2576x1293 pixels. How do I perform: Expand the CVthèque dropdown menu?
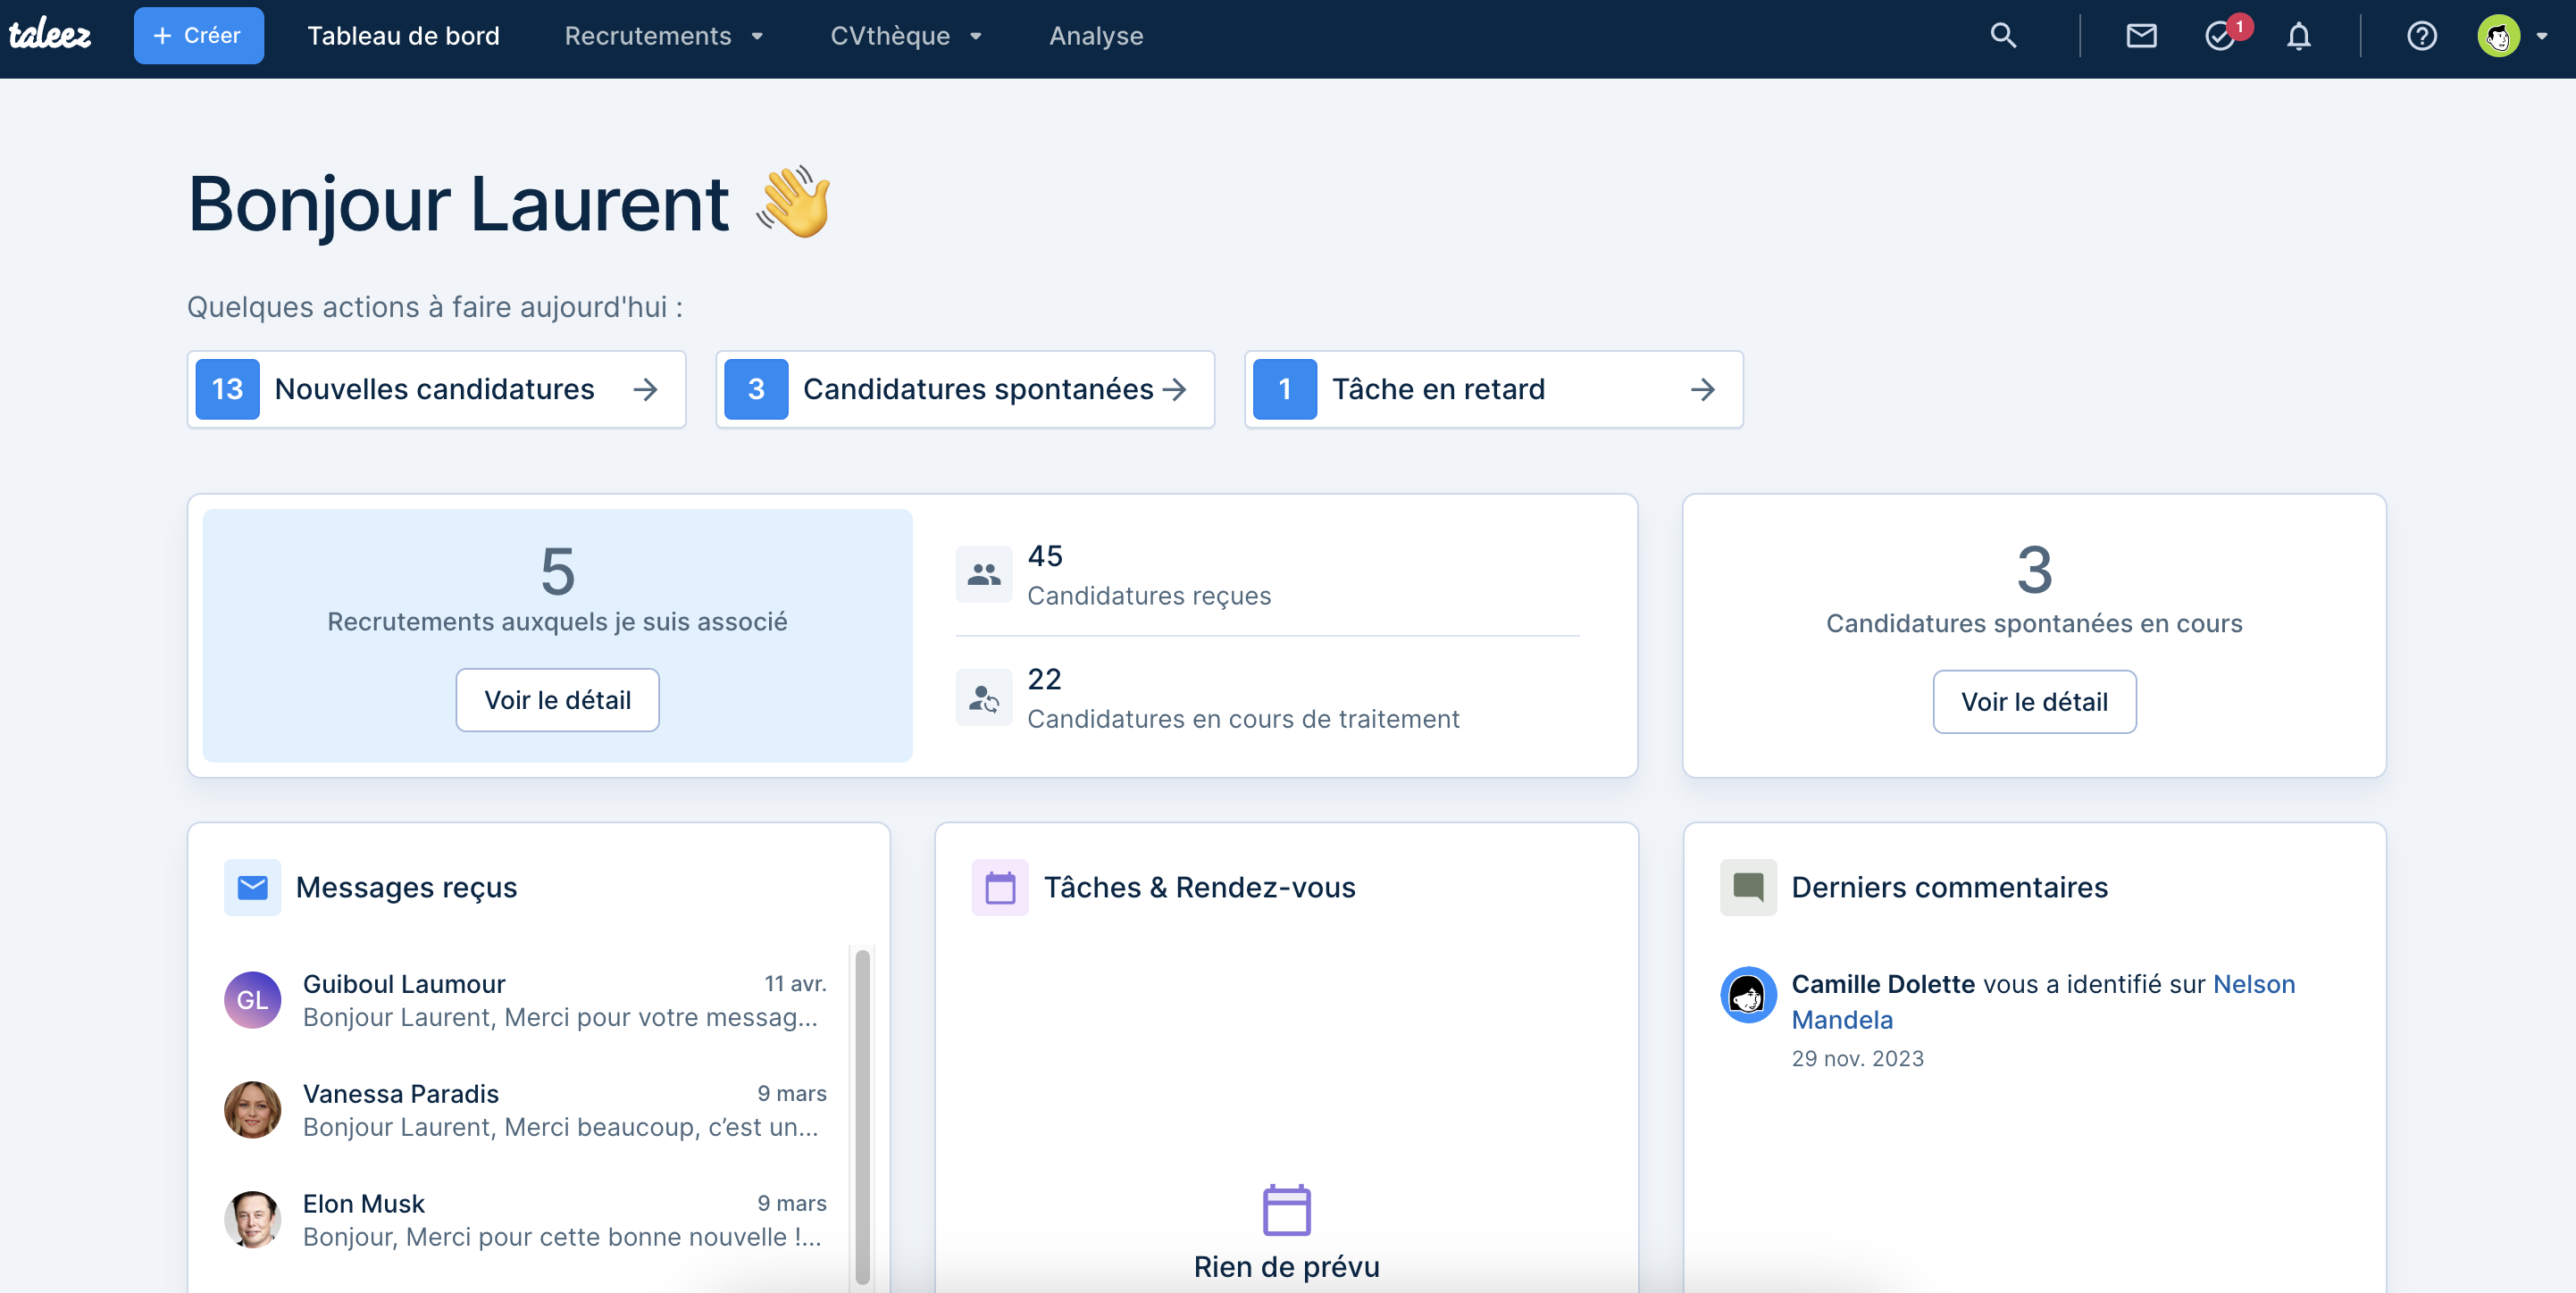(x=906, y=36)
